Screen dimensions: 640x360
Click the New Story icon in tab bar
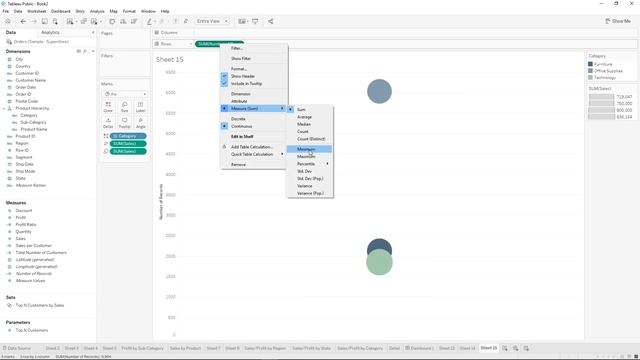click(526, 348)
